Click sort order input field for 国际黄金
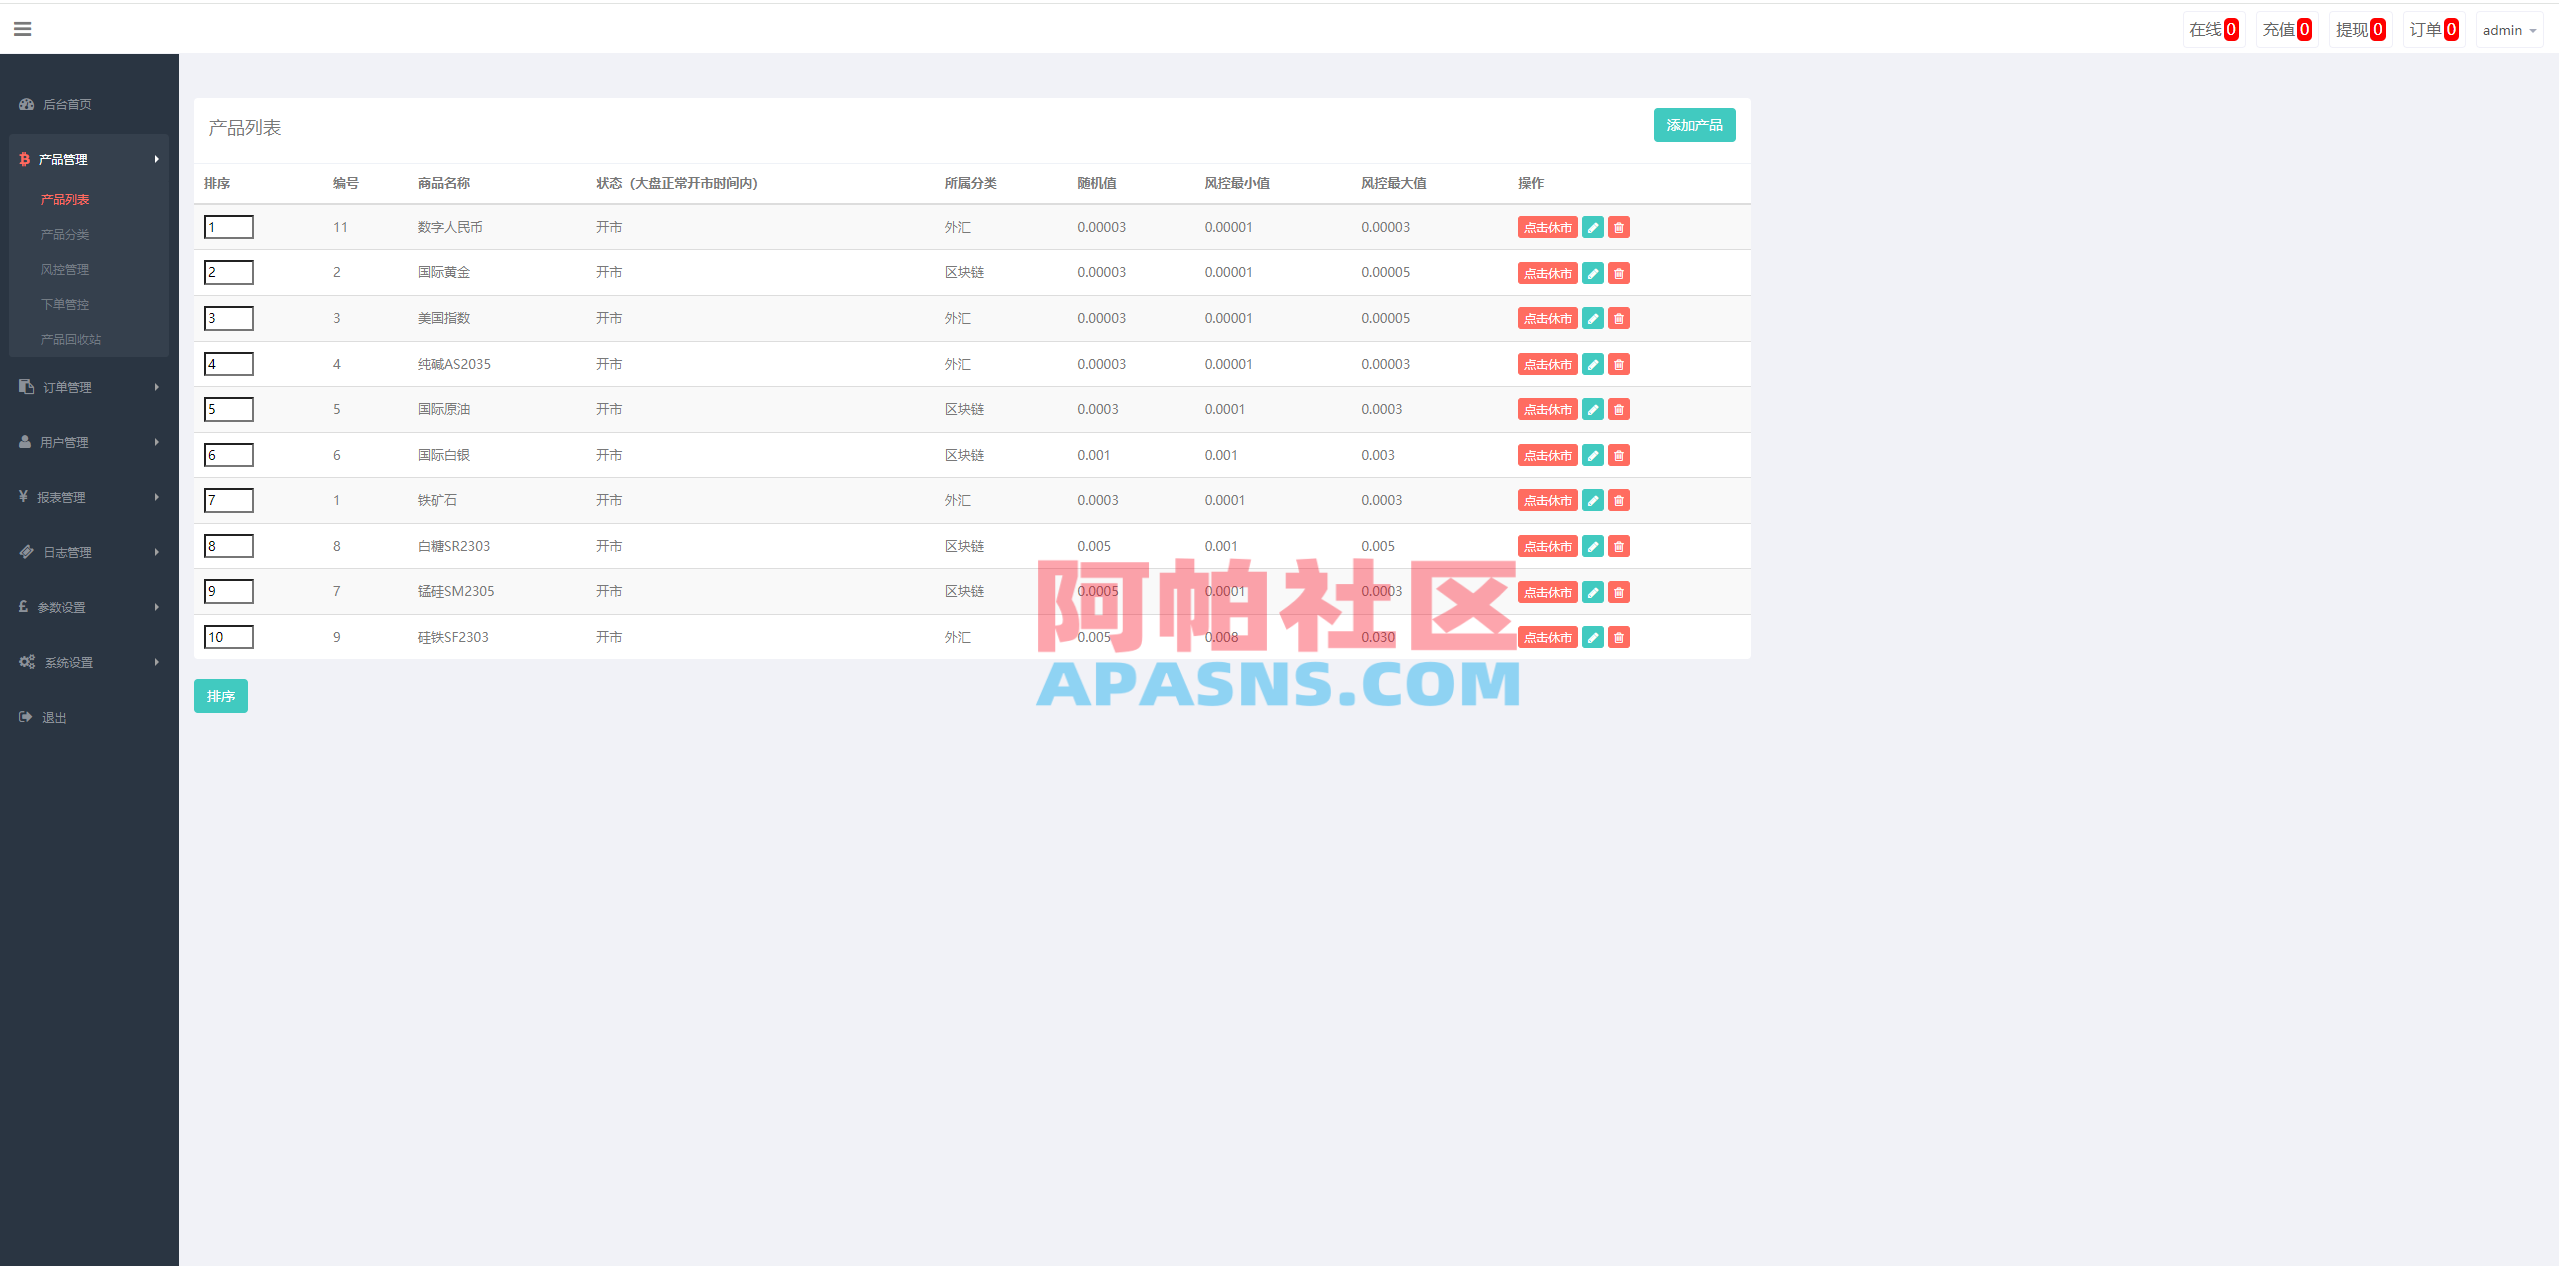Image resolution: width=2559 pixels, height=1266 pixels. (228, 272)
